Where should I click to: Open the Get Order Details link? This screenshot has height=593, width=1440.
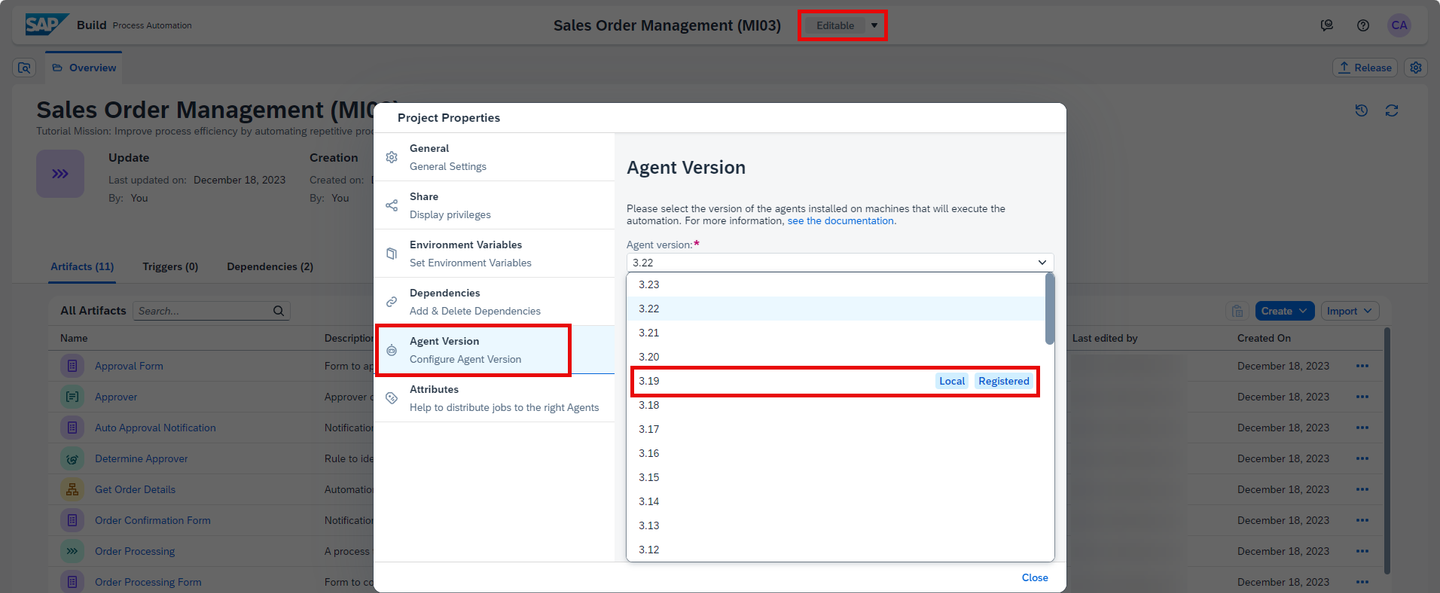[135, 490]
